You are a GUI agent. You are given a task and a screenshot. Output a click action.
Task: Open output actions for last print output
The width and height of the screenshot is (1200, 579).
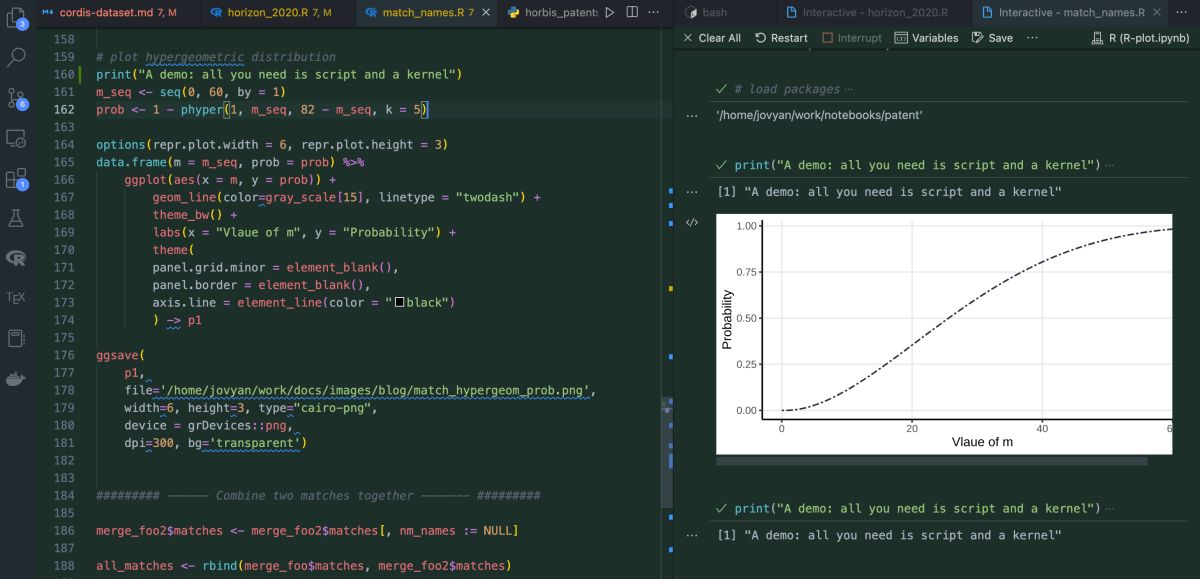click(691, 535)
